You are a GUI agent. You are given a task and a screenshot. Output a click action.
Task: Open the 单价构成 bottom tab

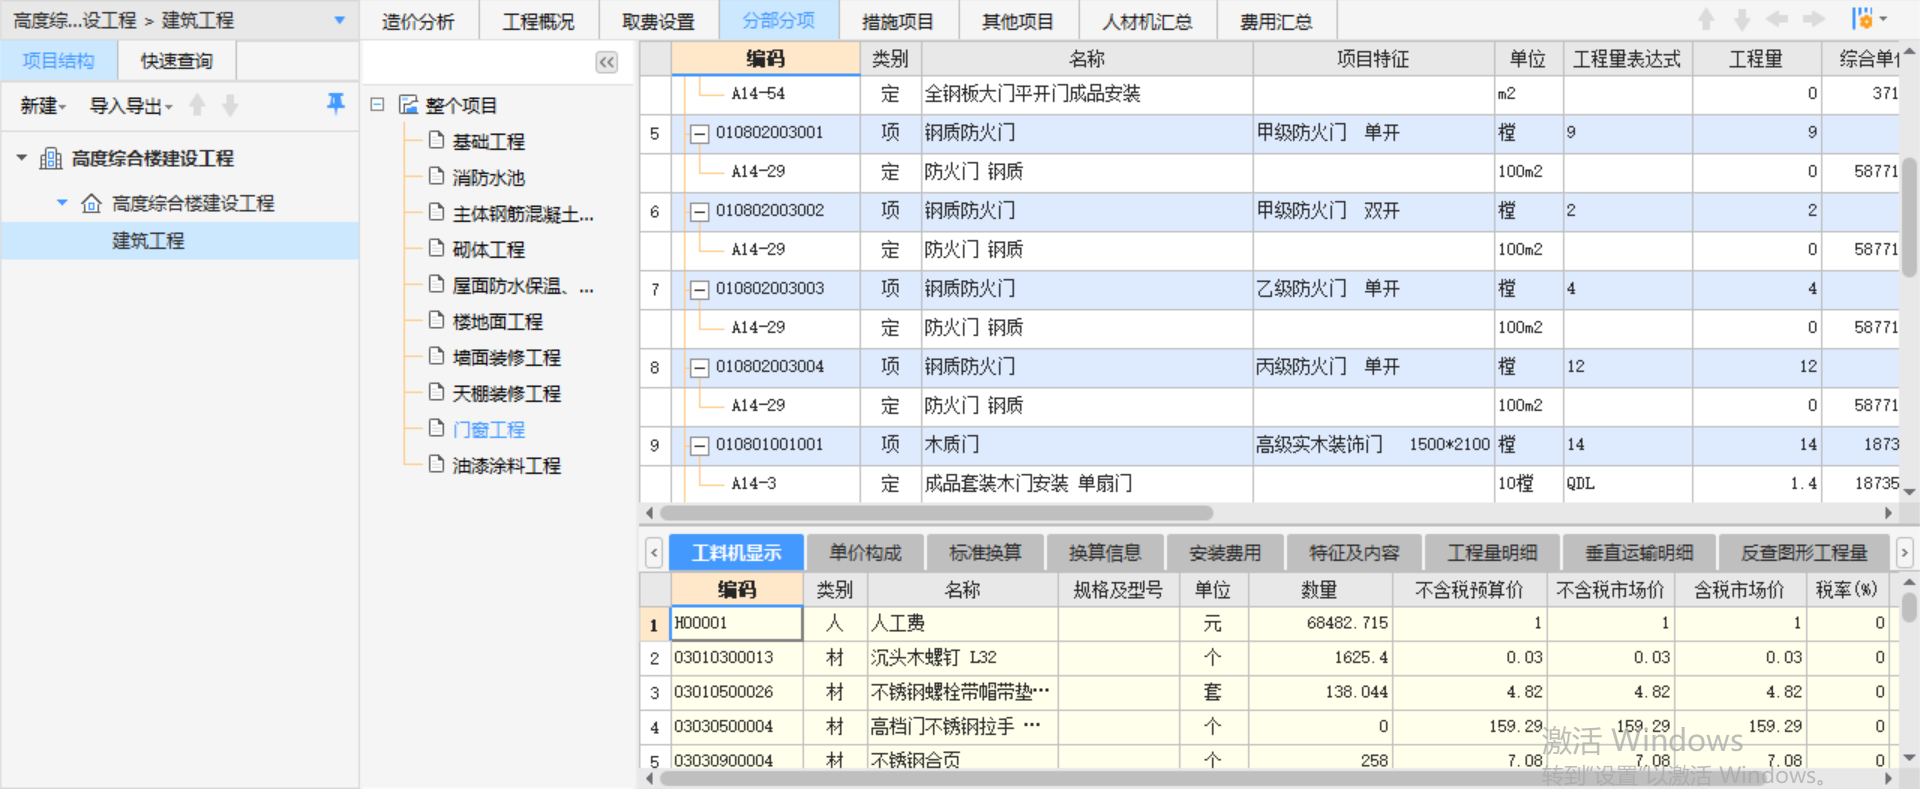click(x=865, y=553)
